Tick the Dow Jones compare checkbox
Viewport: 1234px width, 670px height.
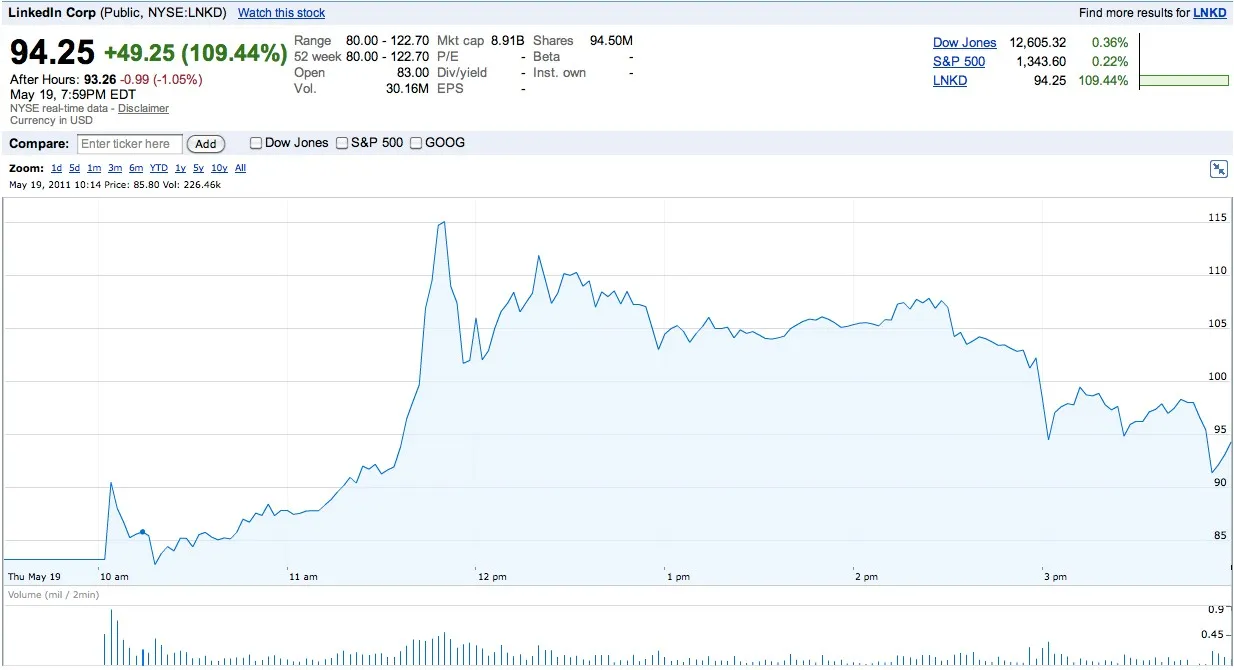[x=255, y=143]
